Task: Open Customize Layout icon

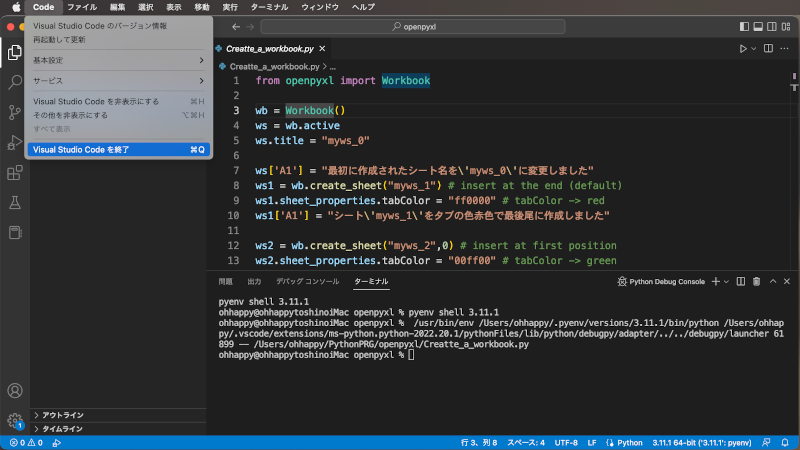Action: [786, 27]
